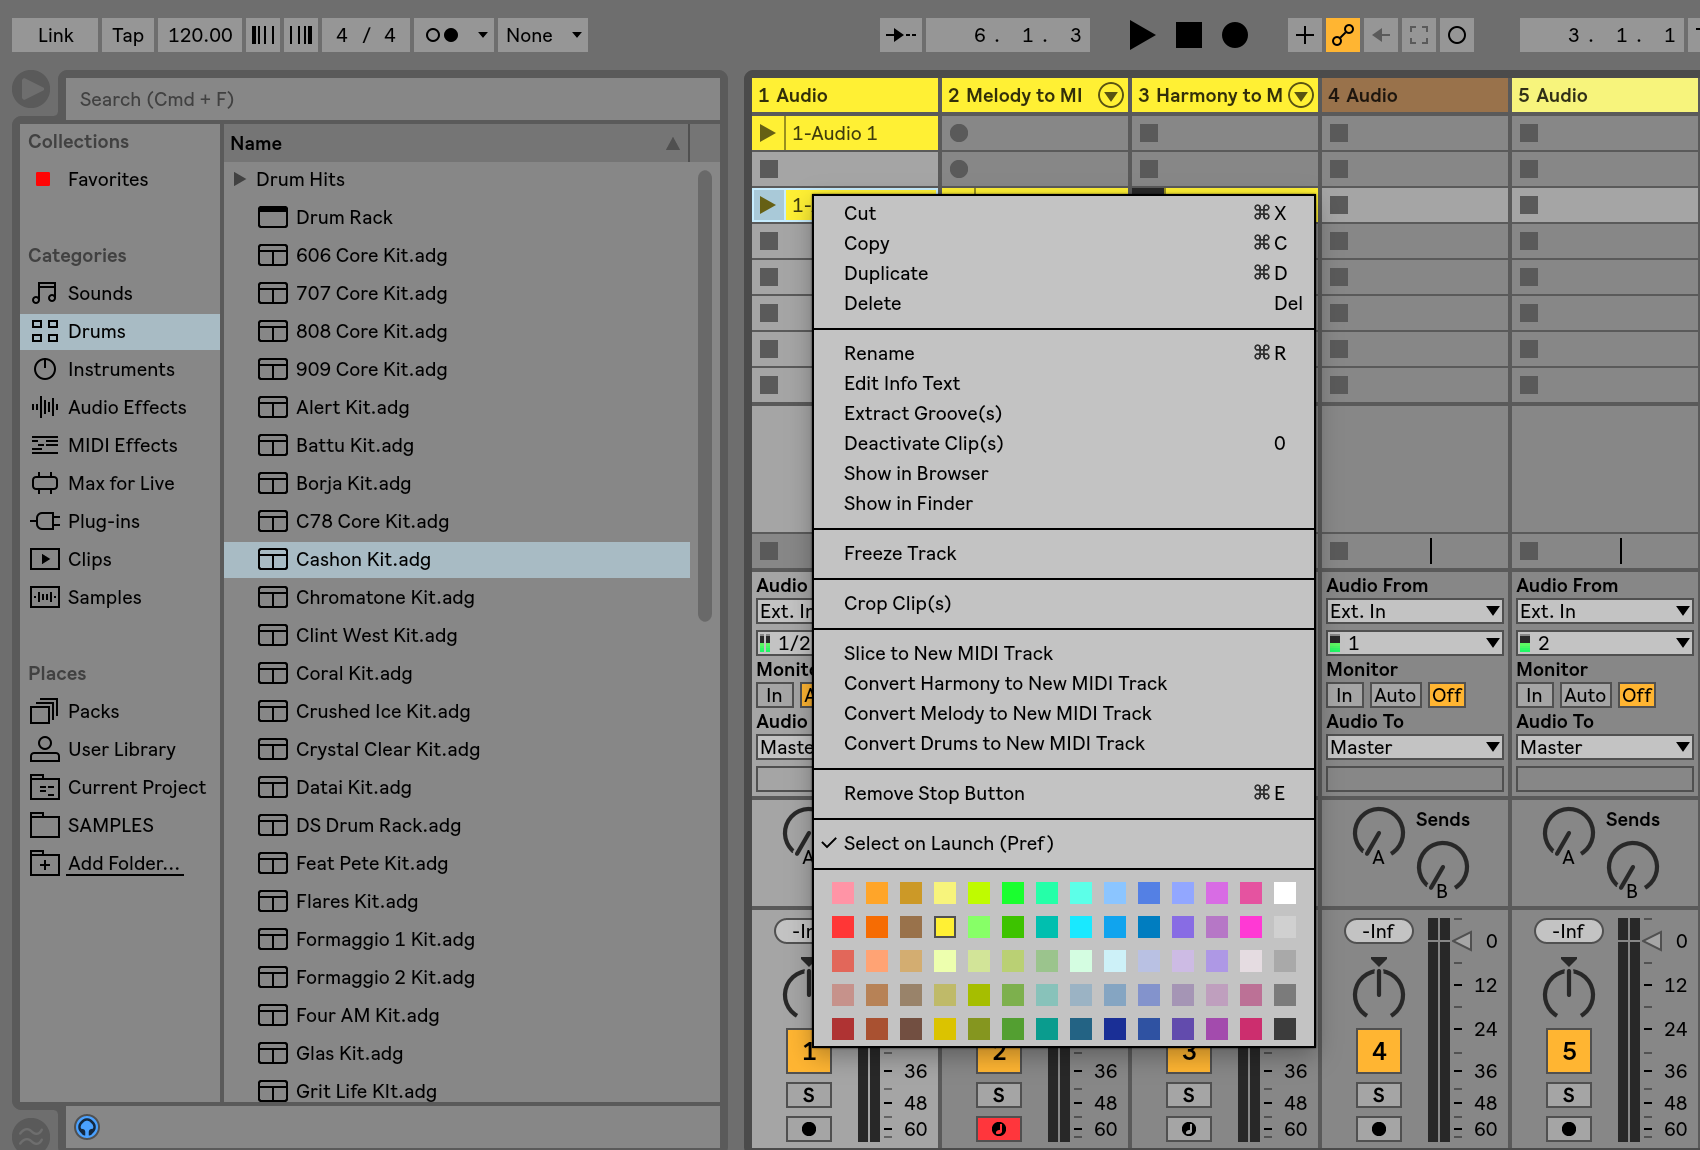The image size is (1700, 1150).
Task: Launch the 1-Audio 1 clip
Action: click(x=767, y=133)
